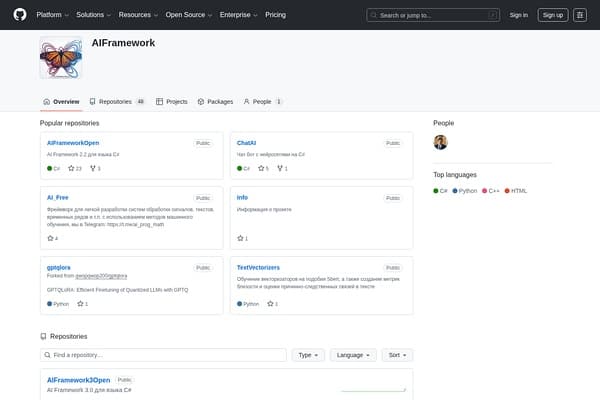This screenshot has height=400, width=600.
Task: Click the star count of AIFrameworkOpen
Action: (x=75, y=168)
